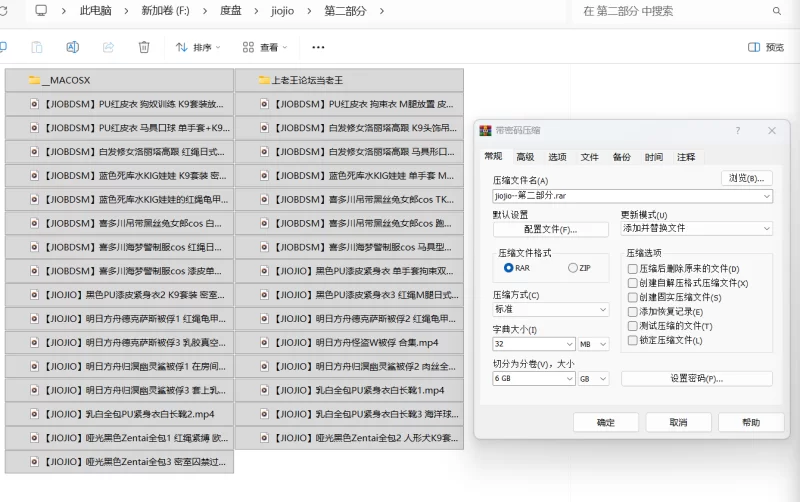Open the 注释 tab in the dialog

click(x=686, y=157)
